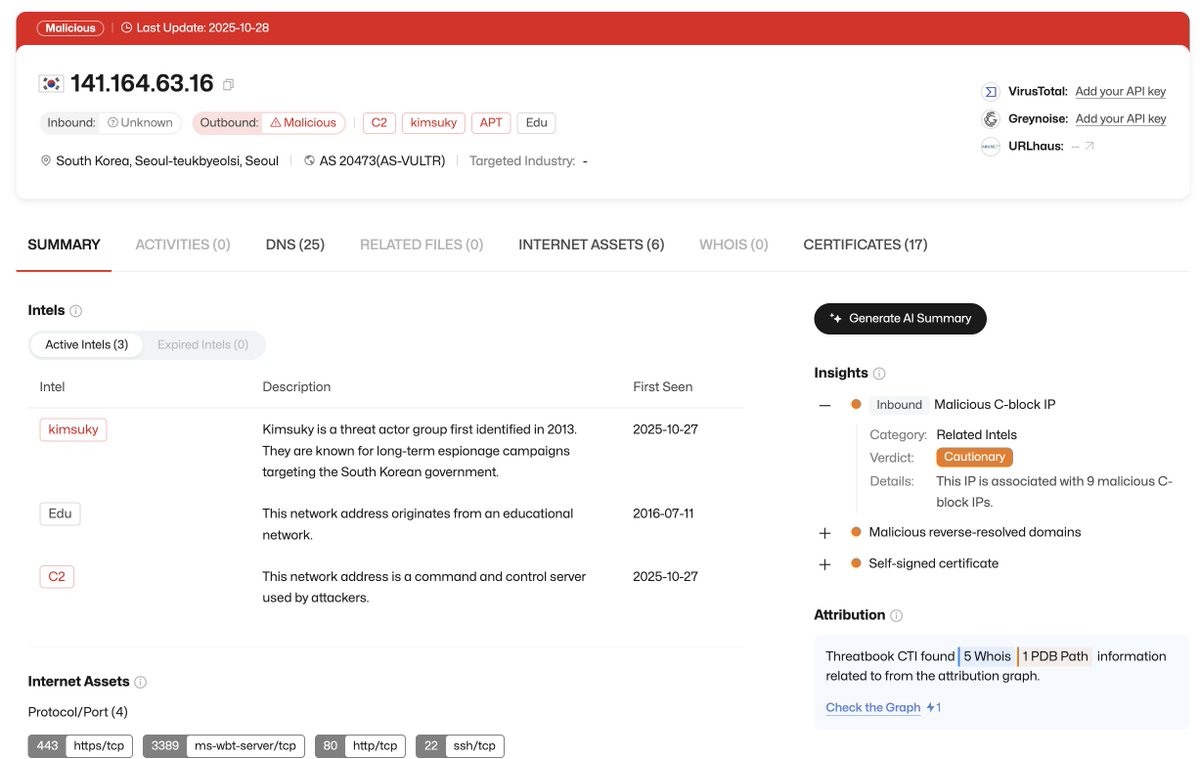The width and height of the screenshot is (1200, 759).
Task: Open the Check the Graph link
Action: pyautogui.click(x=873, y=707)
